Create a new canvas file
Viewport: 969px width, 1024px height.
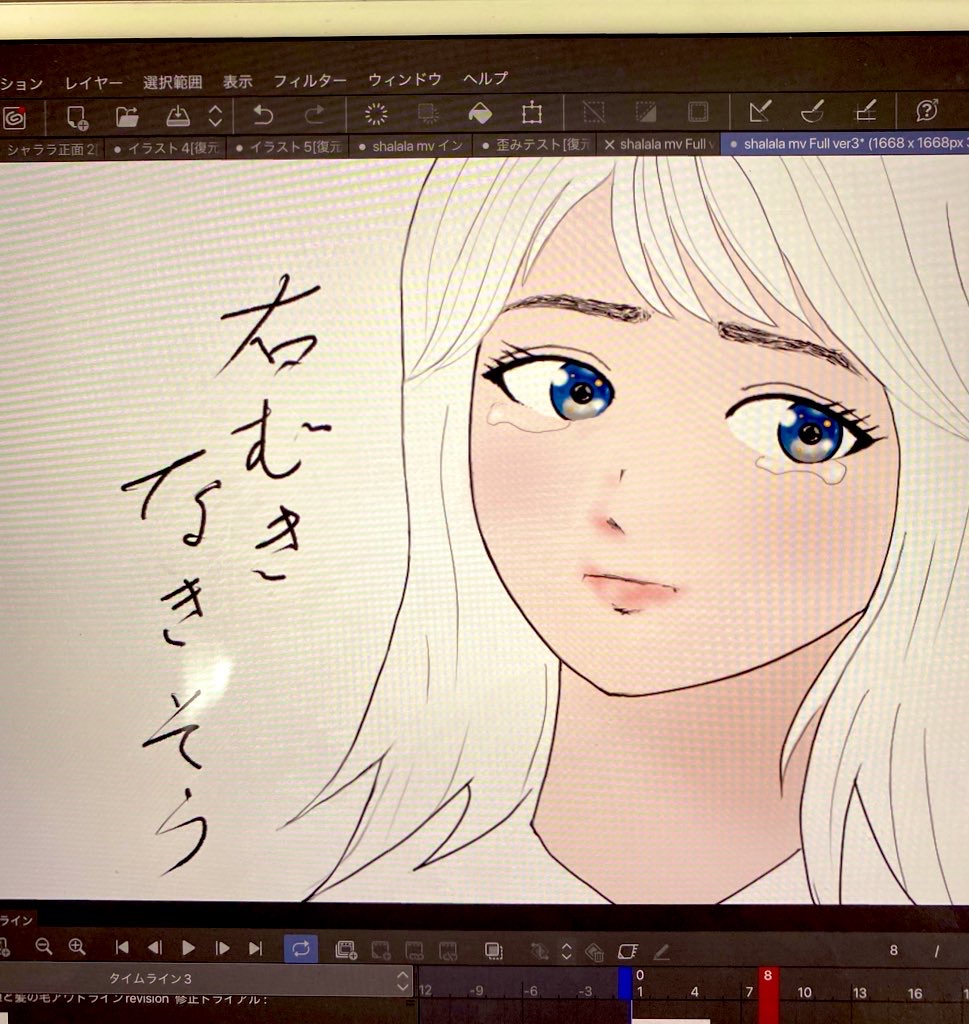(78, 115)
